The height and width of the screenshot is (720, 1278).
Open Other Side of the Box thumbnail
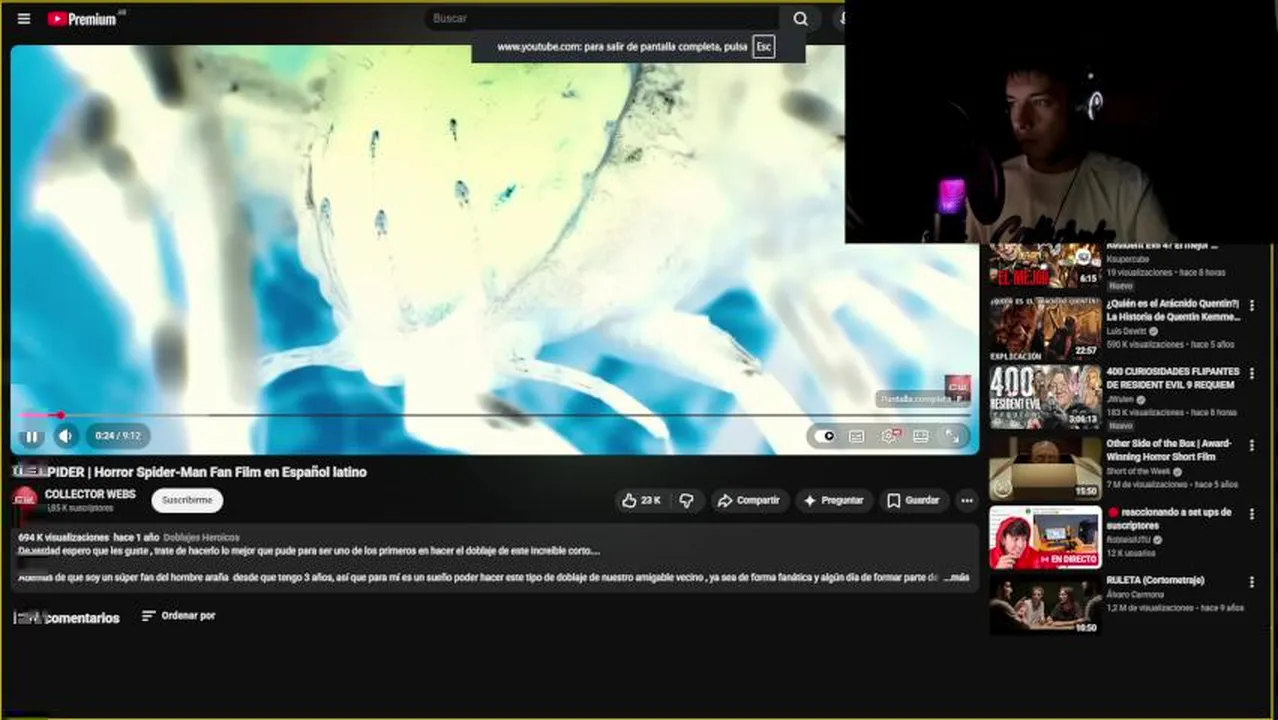coord(1045,468)
